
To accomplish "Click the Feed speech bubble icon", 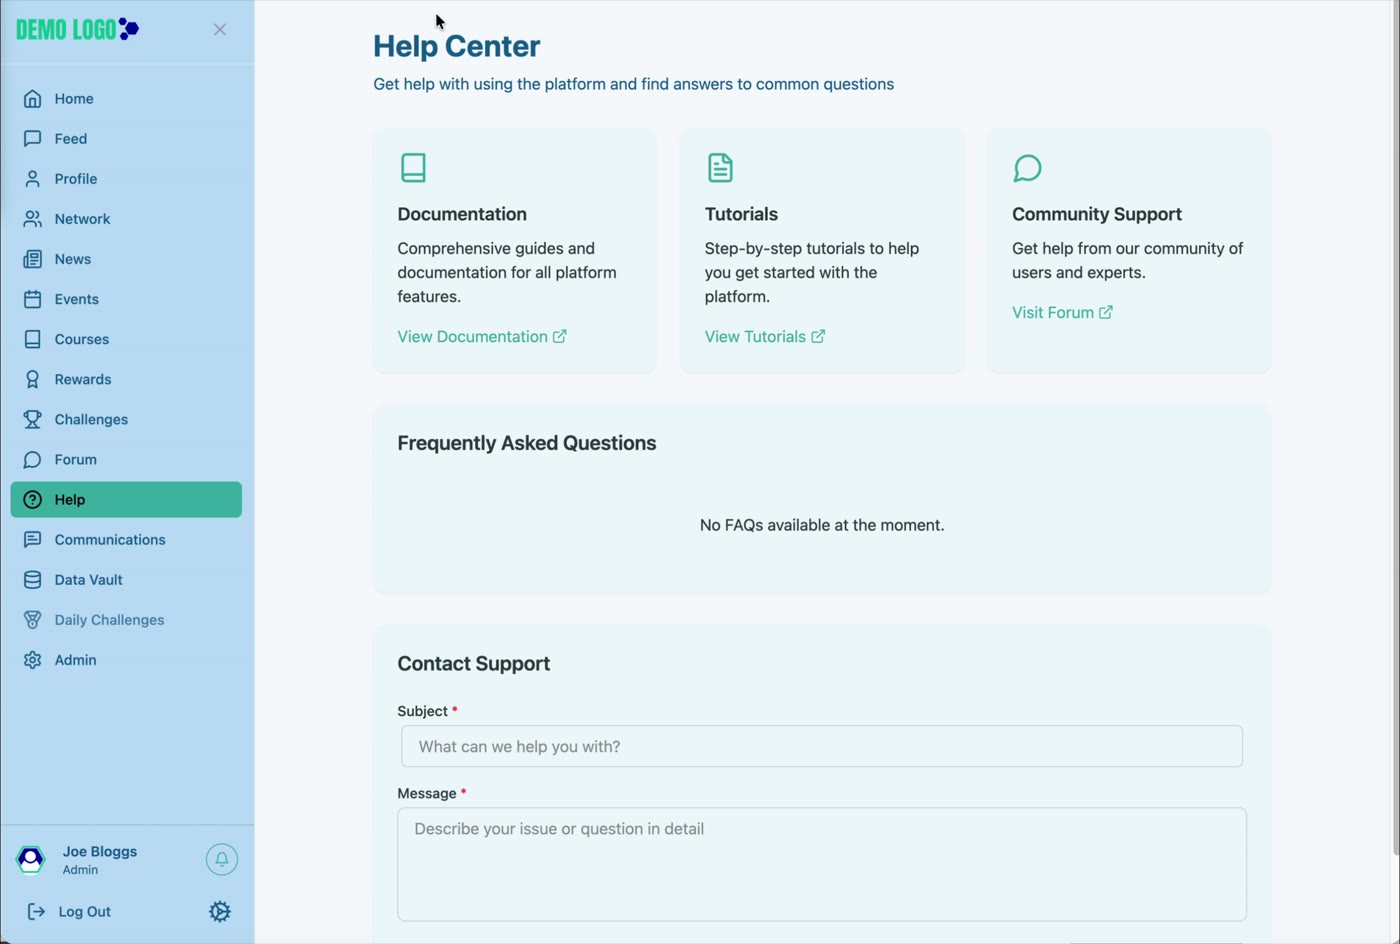I will tap(33, 139).
